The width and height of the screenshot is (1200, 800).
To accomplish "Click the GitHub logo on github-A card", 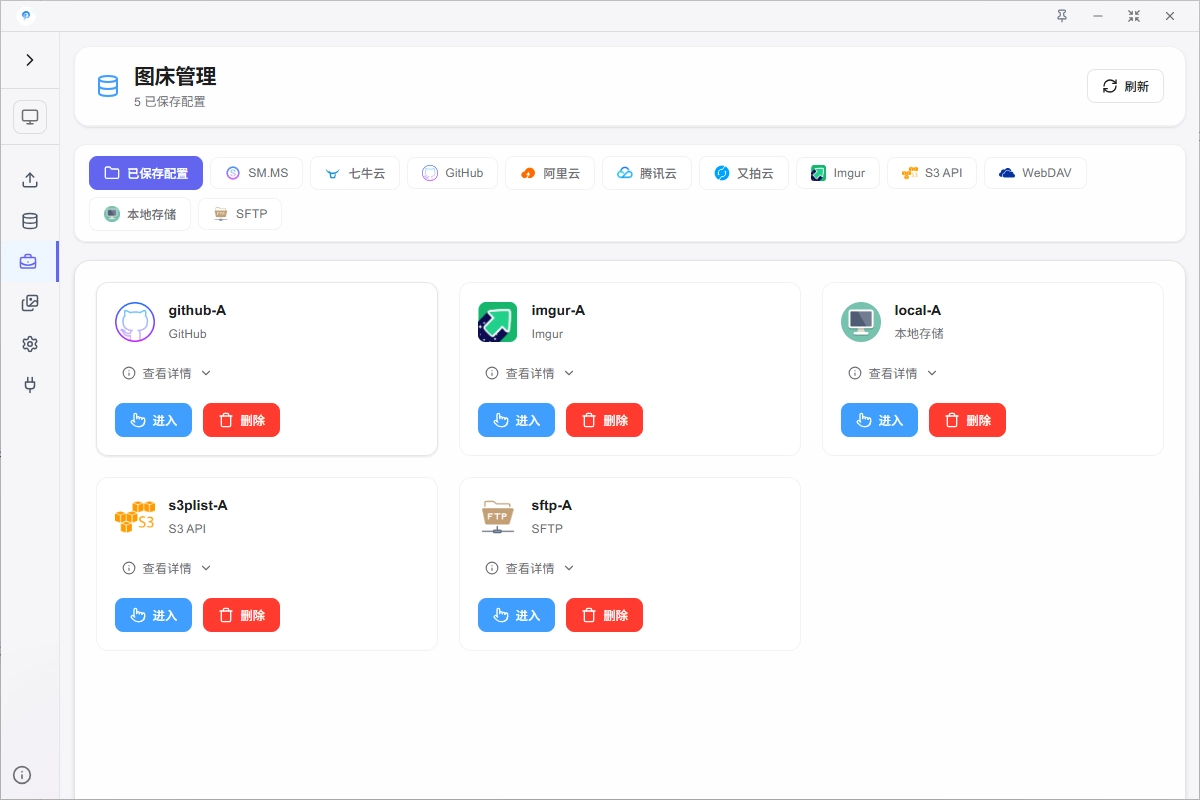I will point(135,322).
